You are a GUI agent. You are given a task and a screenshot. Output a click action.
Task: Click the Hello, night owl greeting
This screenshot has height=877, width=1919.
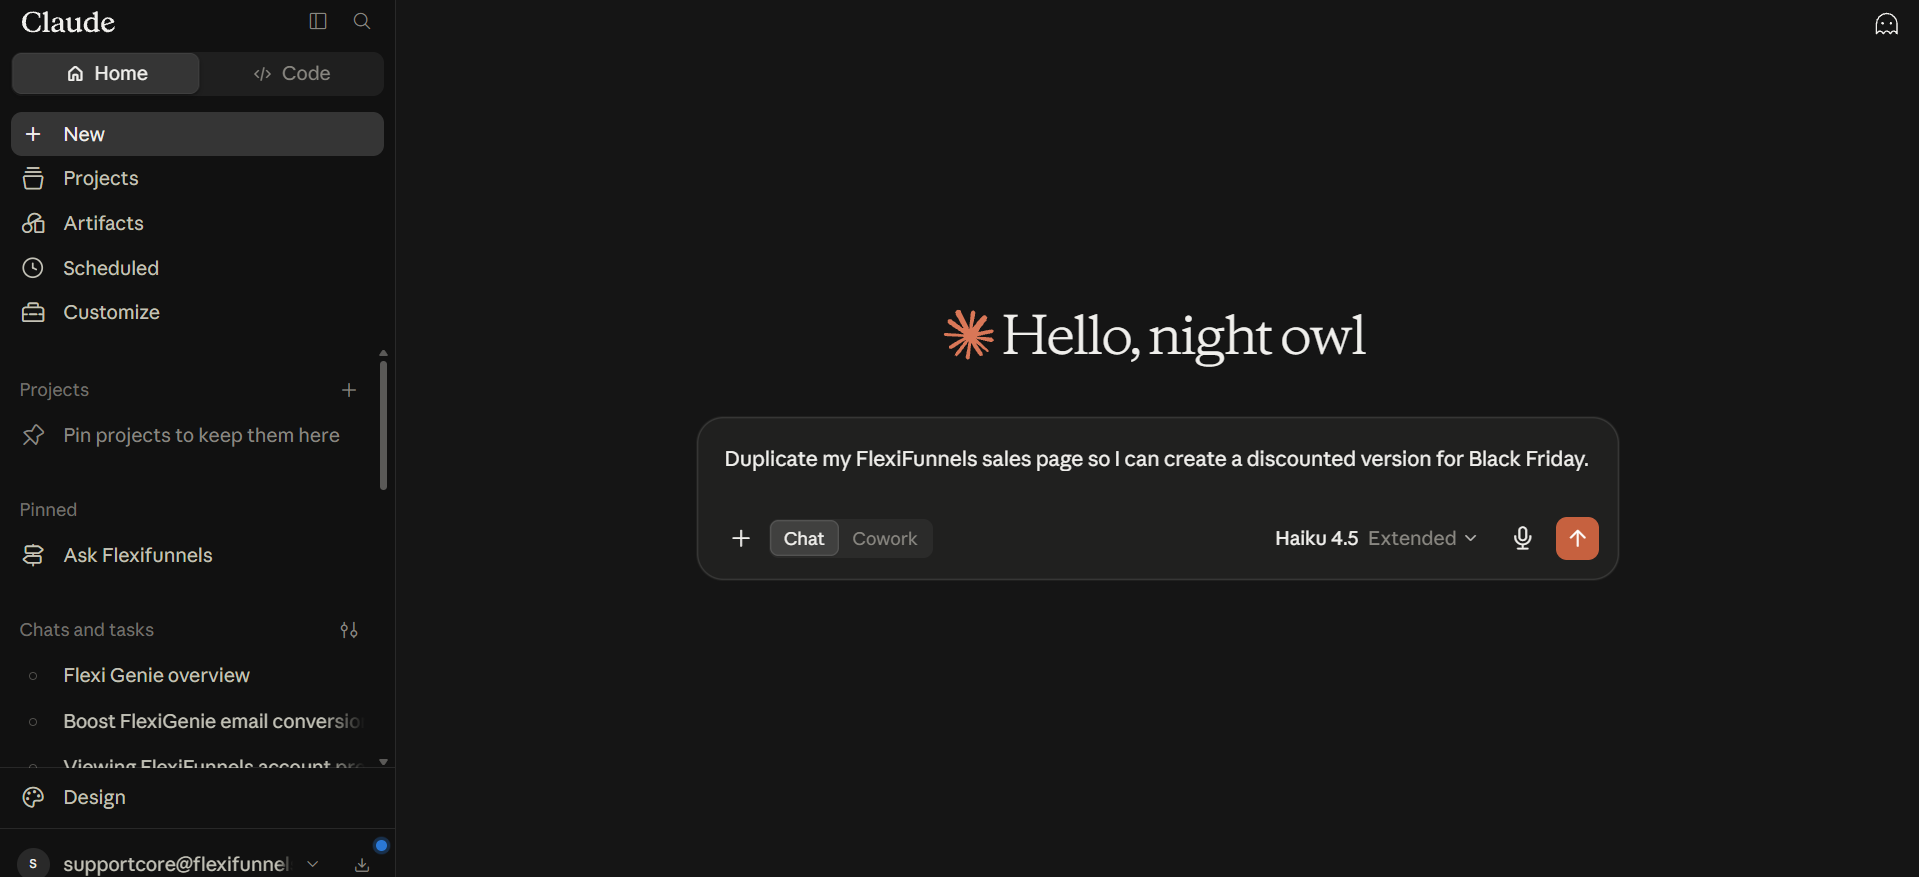1183,336
